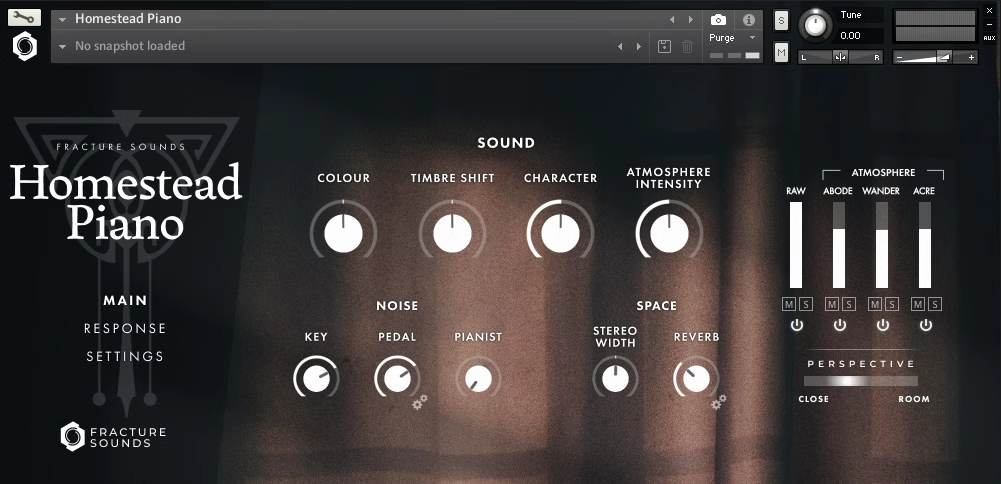Solo the ABODE channel

click(x=848, y=305)
